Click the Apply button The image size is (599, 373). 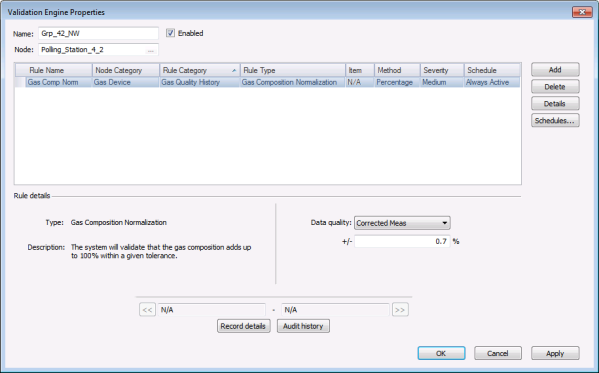click(x=555, y=353)
